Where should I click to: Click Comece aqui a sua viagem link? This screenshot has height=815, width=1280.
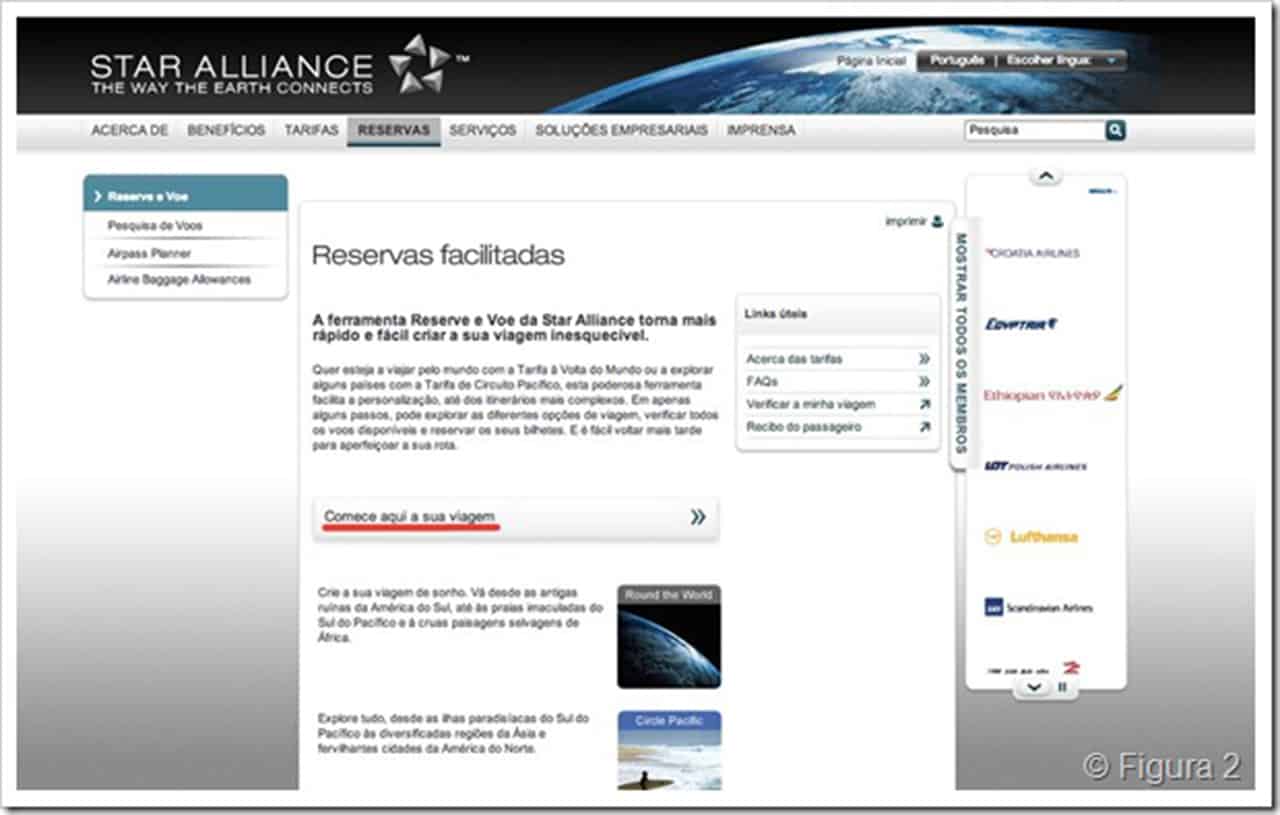[410, 517]
